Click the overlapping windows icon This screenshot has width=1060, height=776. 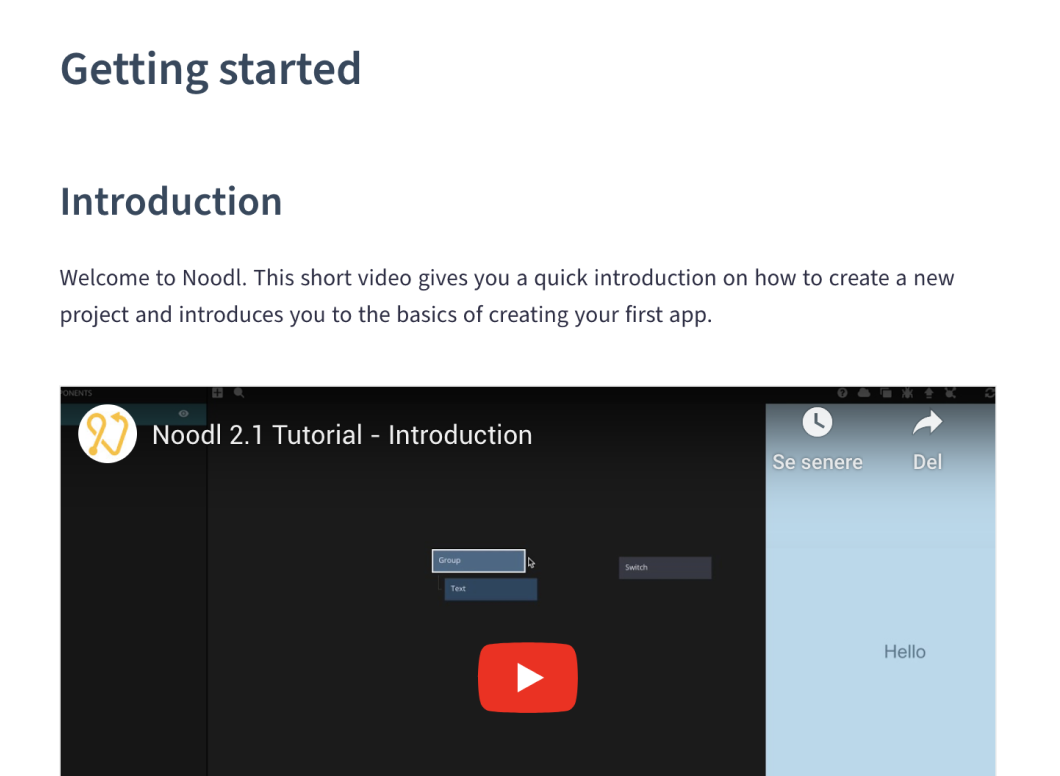[x=886, y=394]
